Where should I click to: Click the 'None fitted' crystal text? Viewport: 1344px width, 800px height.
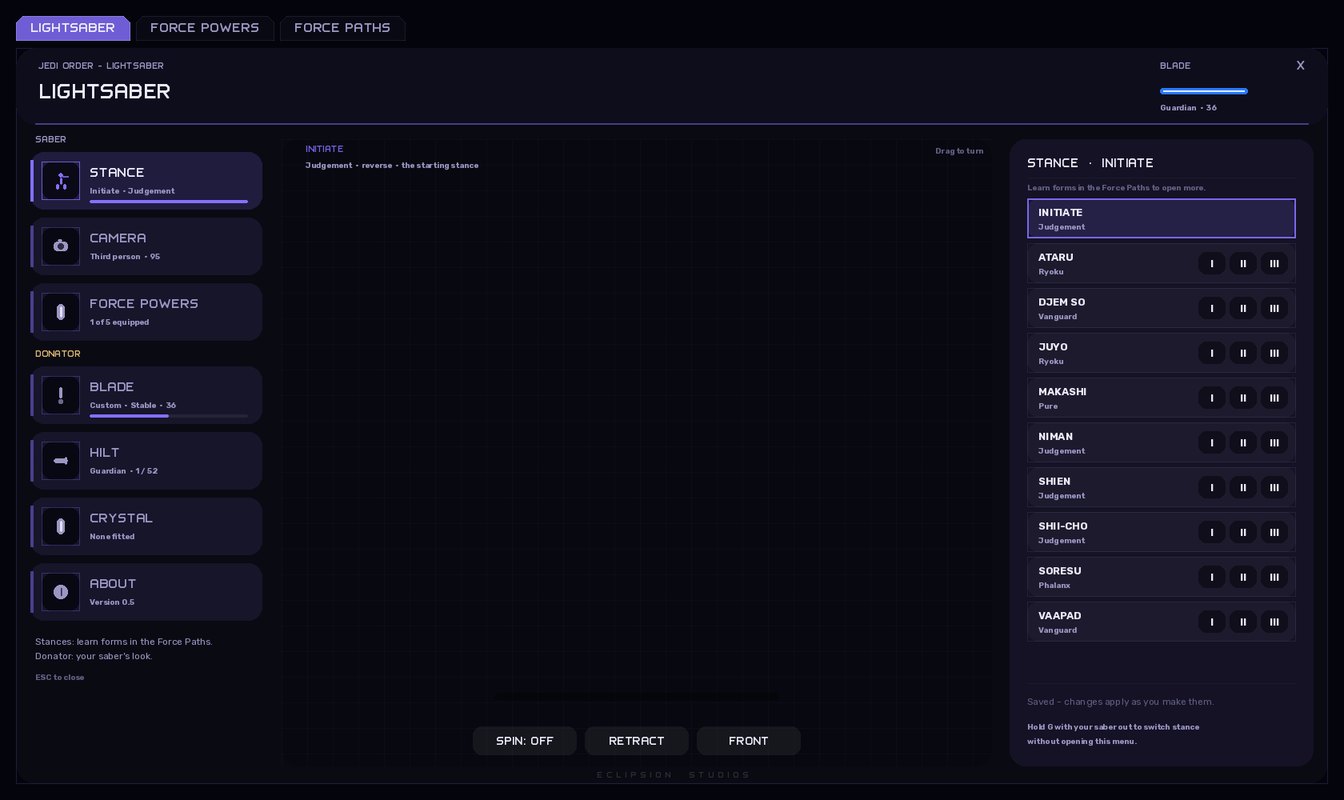(x=112, y=537)
